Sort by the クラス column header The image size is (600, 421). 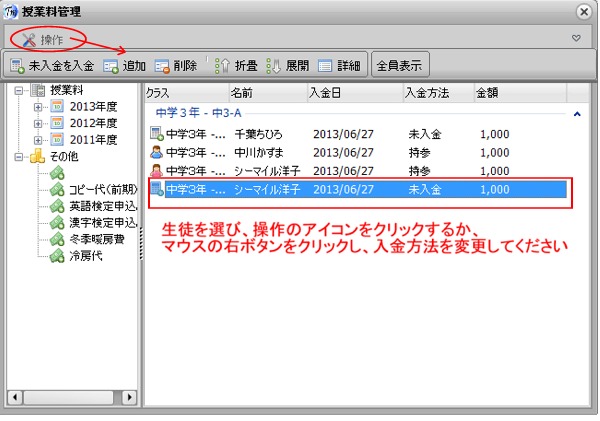click(187, 93)
